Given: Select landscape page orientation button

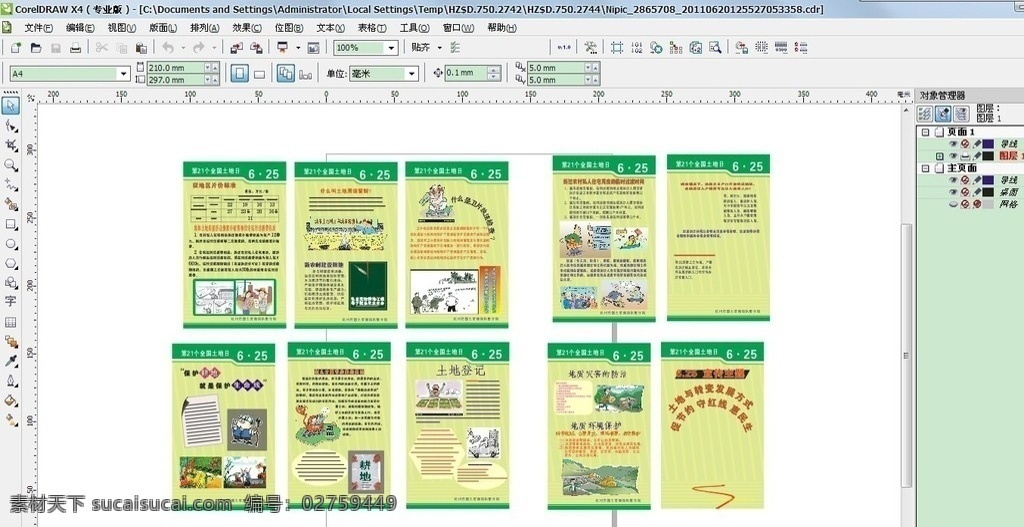Looking at the screenshot, I should tap(259, 74).
